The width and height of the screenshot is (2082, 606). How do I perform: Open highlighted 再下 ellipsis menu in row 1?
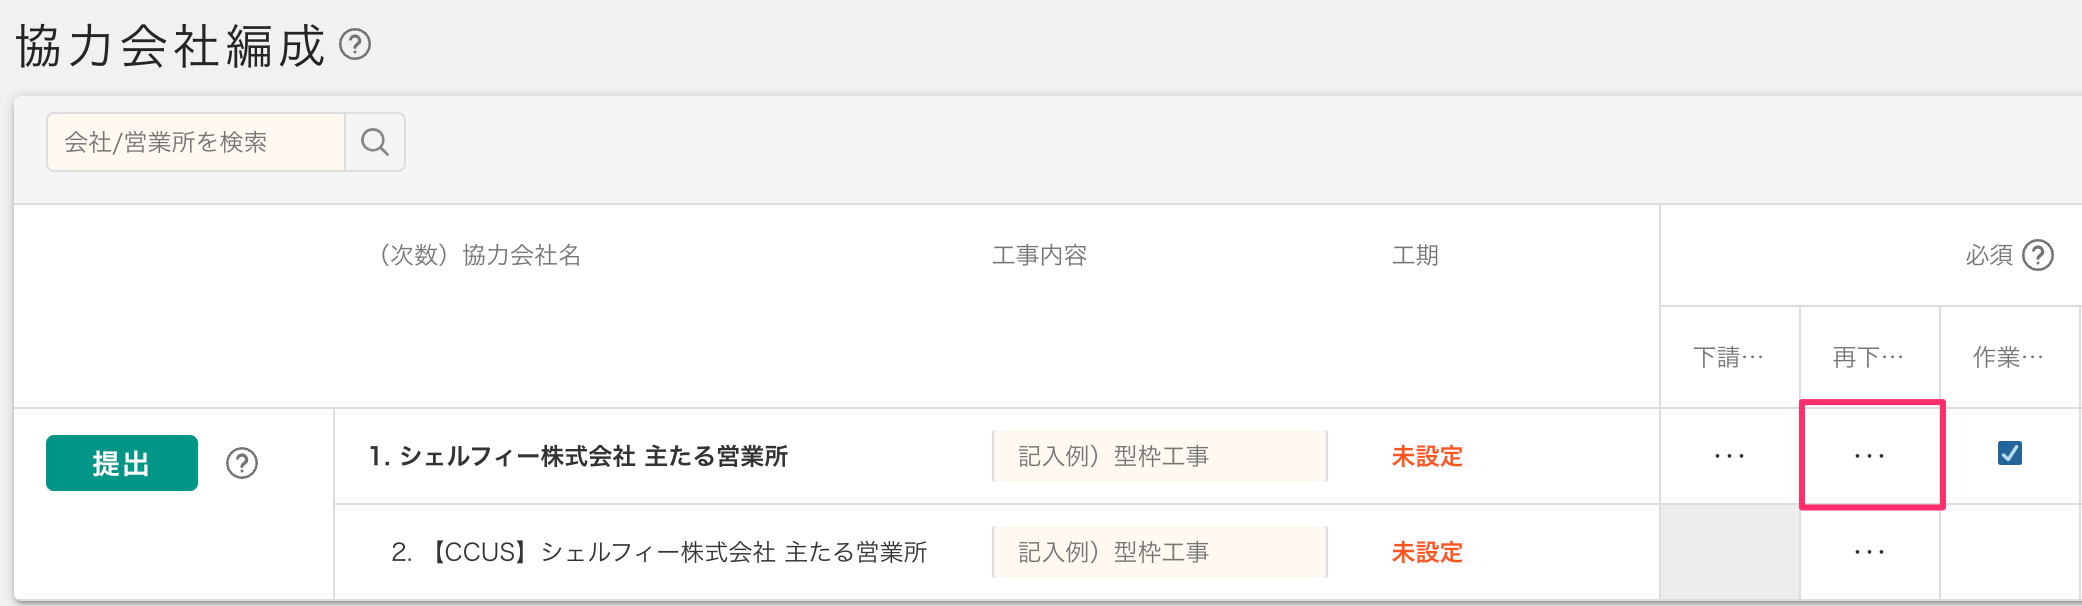[1869, 456]
